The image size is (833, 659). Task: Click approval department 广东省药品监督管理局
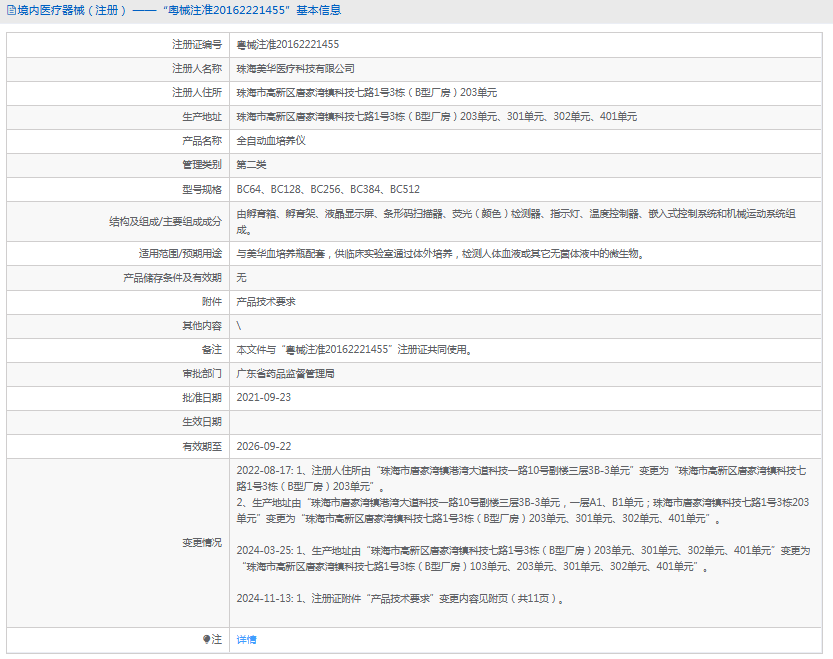point(285,374)
